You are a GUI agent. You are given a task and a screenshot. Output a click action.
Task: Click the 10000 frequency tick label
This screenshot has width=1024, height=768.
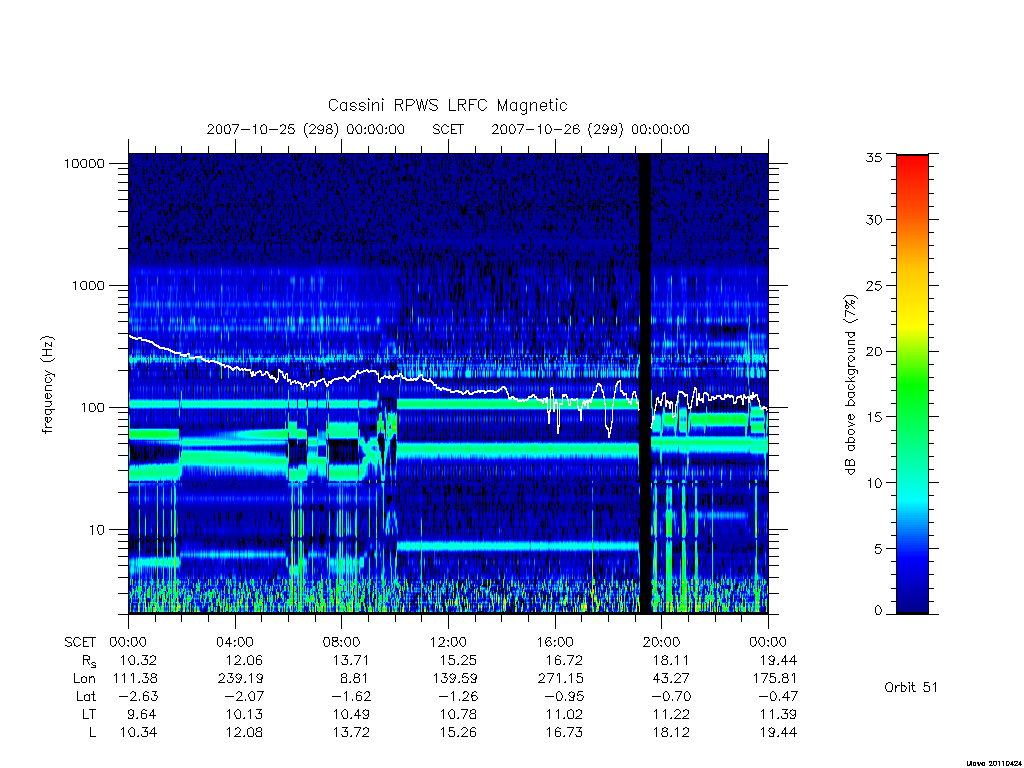click(84, 163)
